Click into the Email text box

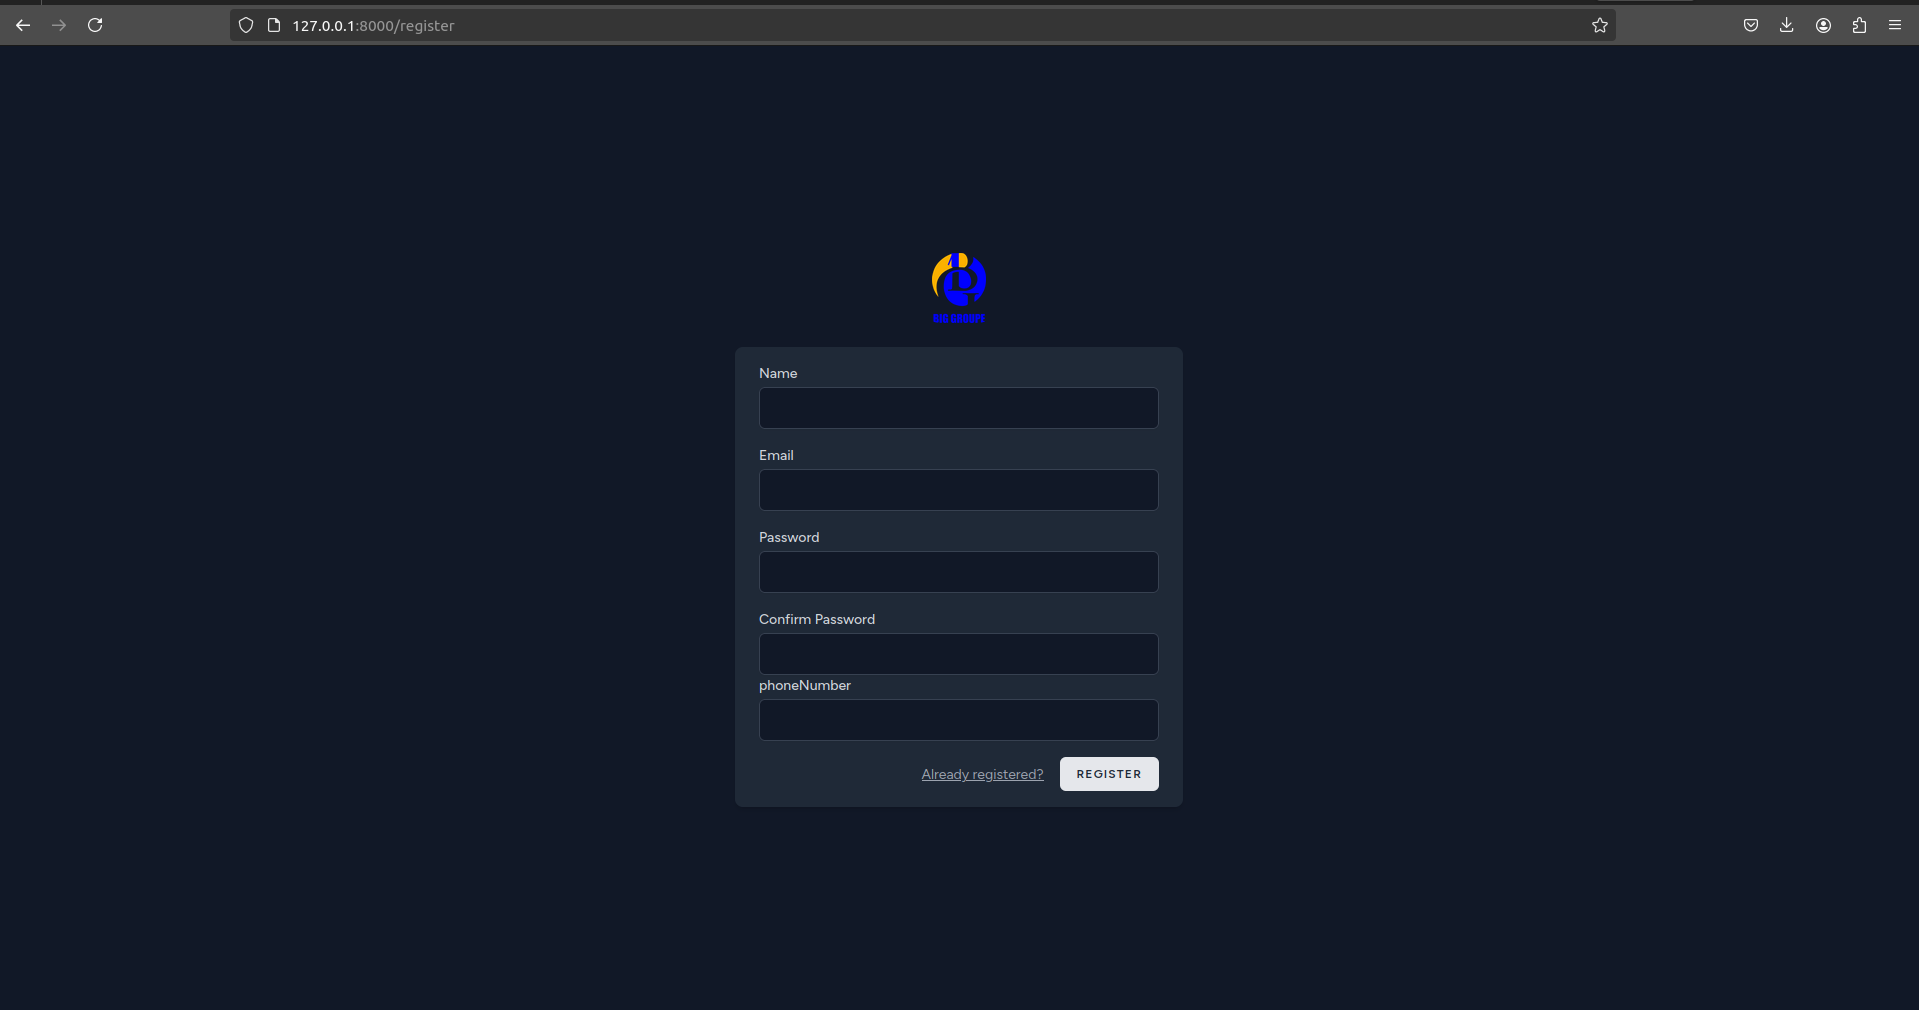958,490
